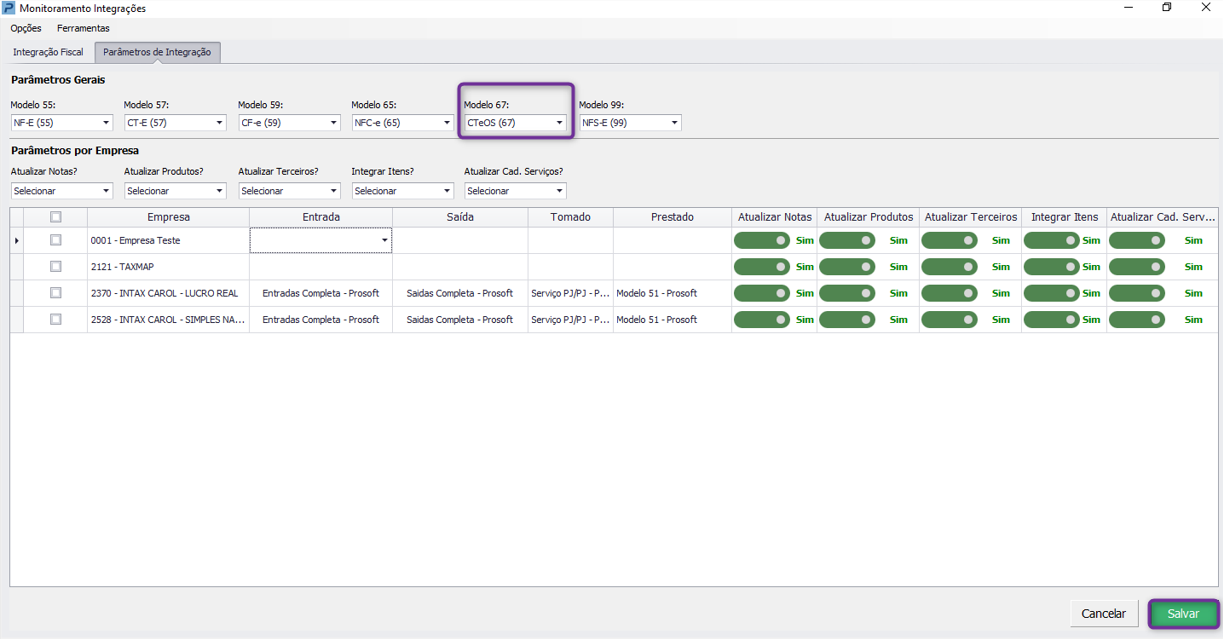Toggle Atualizar Notas for 2528 INTAX CAROL

point(762,320)
